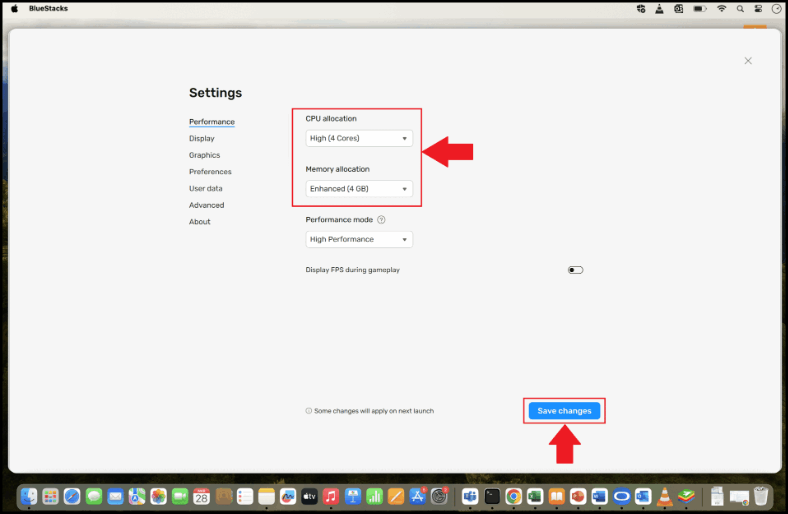Open Pages from the dock
This screenshot has width=788, height=514.
[396, 497]
